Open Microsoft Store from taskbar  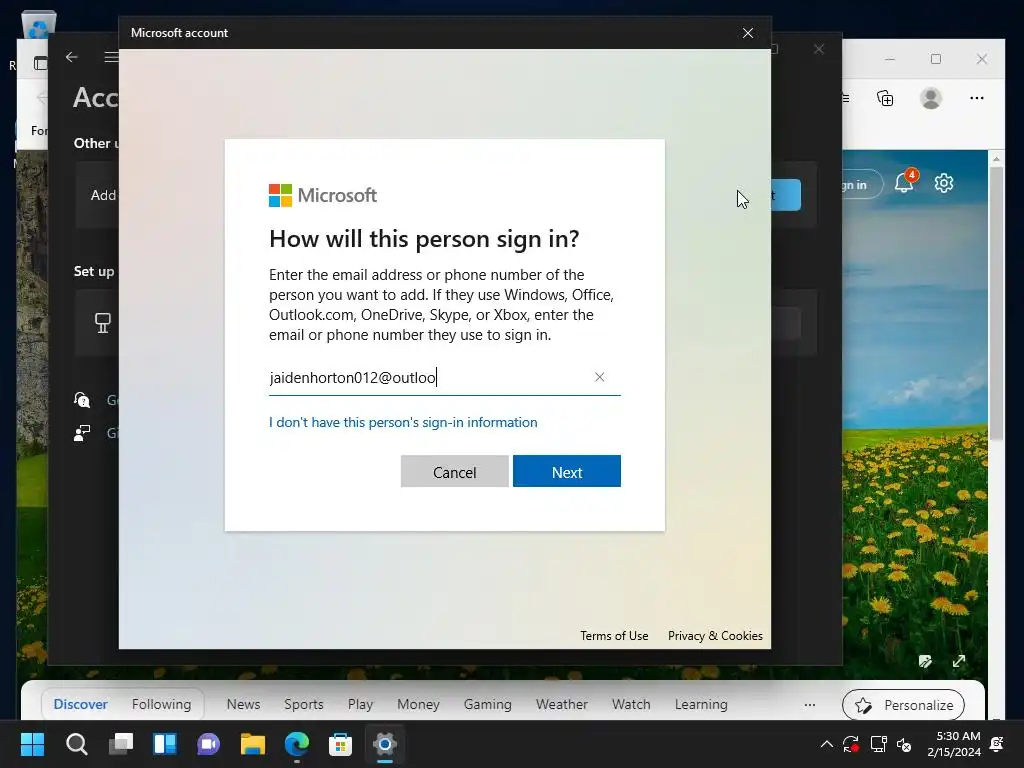[x=340, y=744]
